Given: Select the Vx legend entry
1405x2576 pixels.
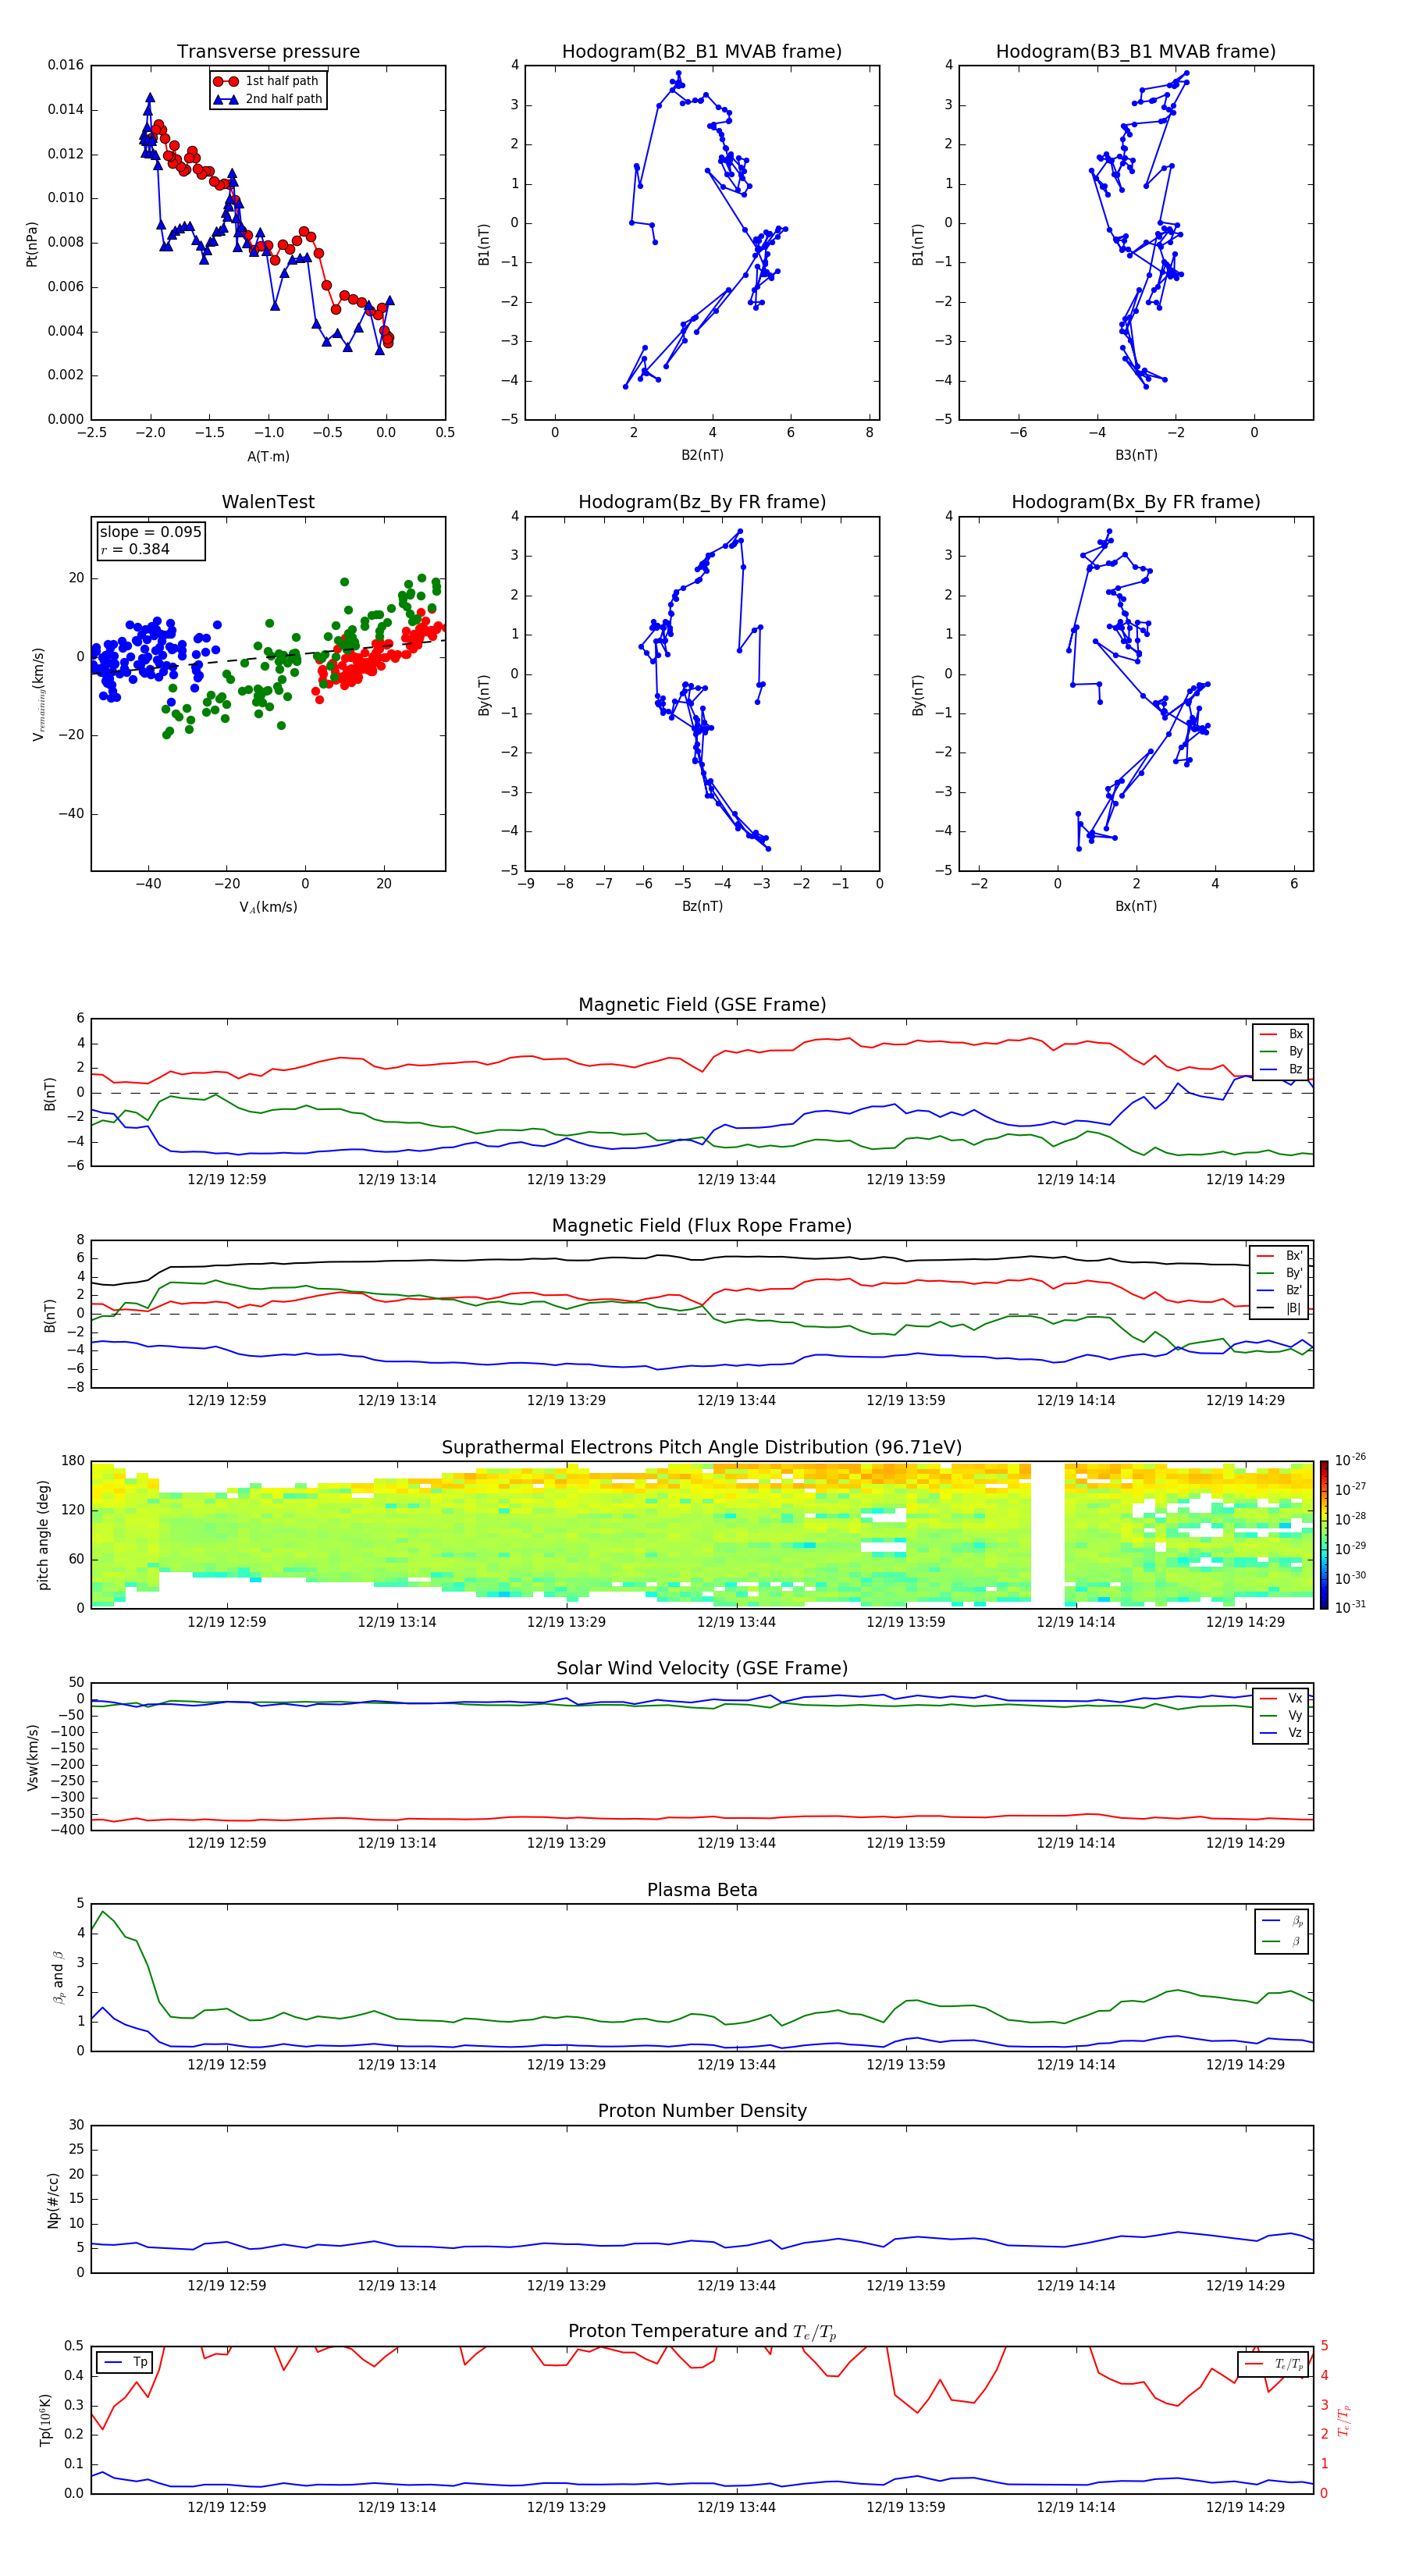Looking at the screenshot, I should point(1281,1698).
